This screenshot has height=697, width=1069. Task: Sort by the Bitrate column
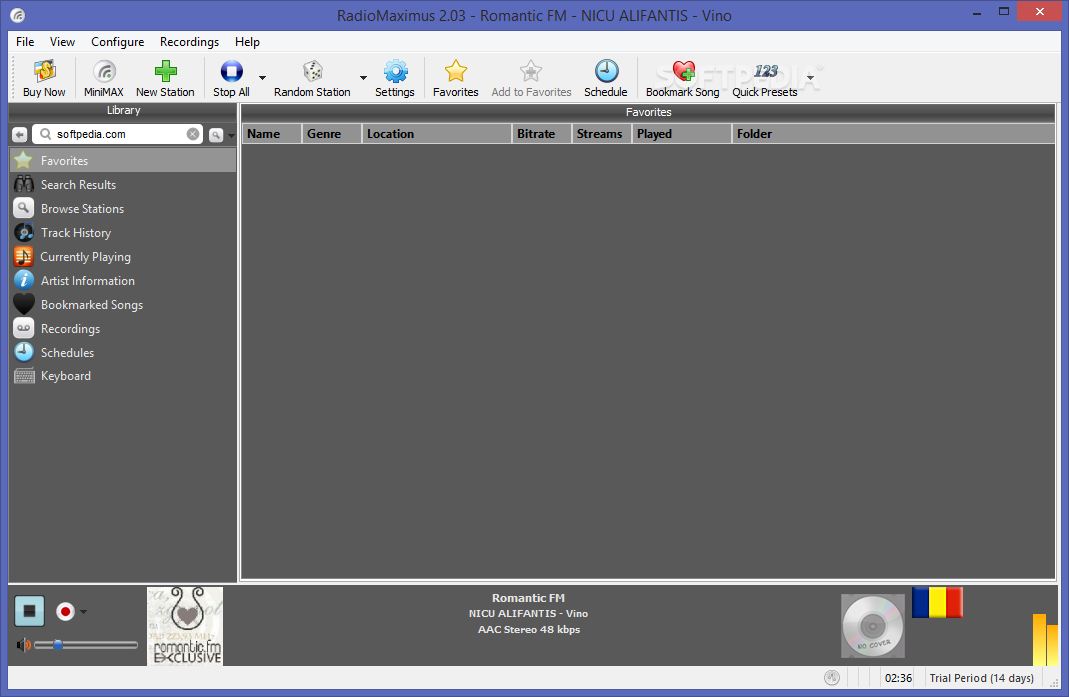[x=542, y=134]
